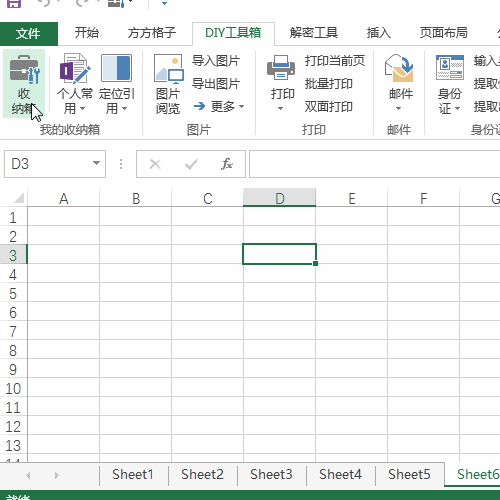Click the 定位引用 icon
This screenshot has height=500, width=500.
116,68
